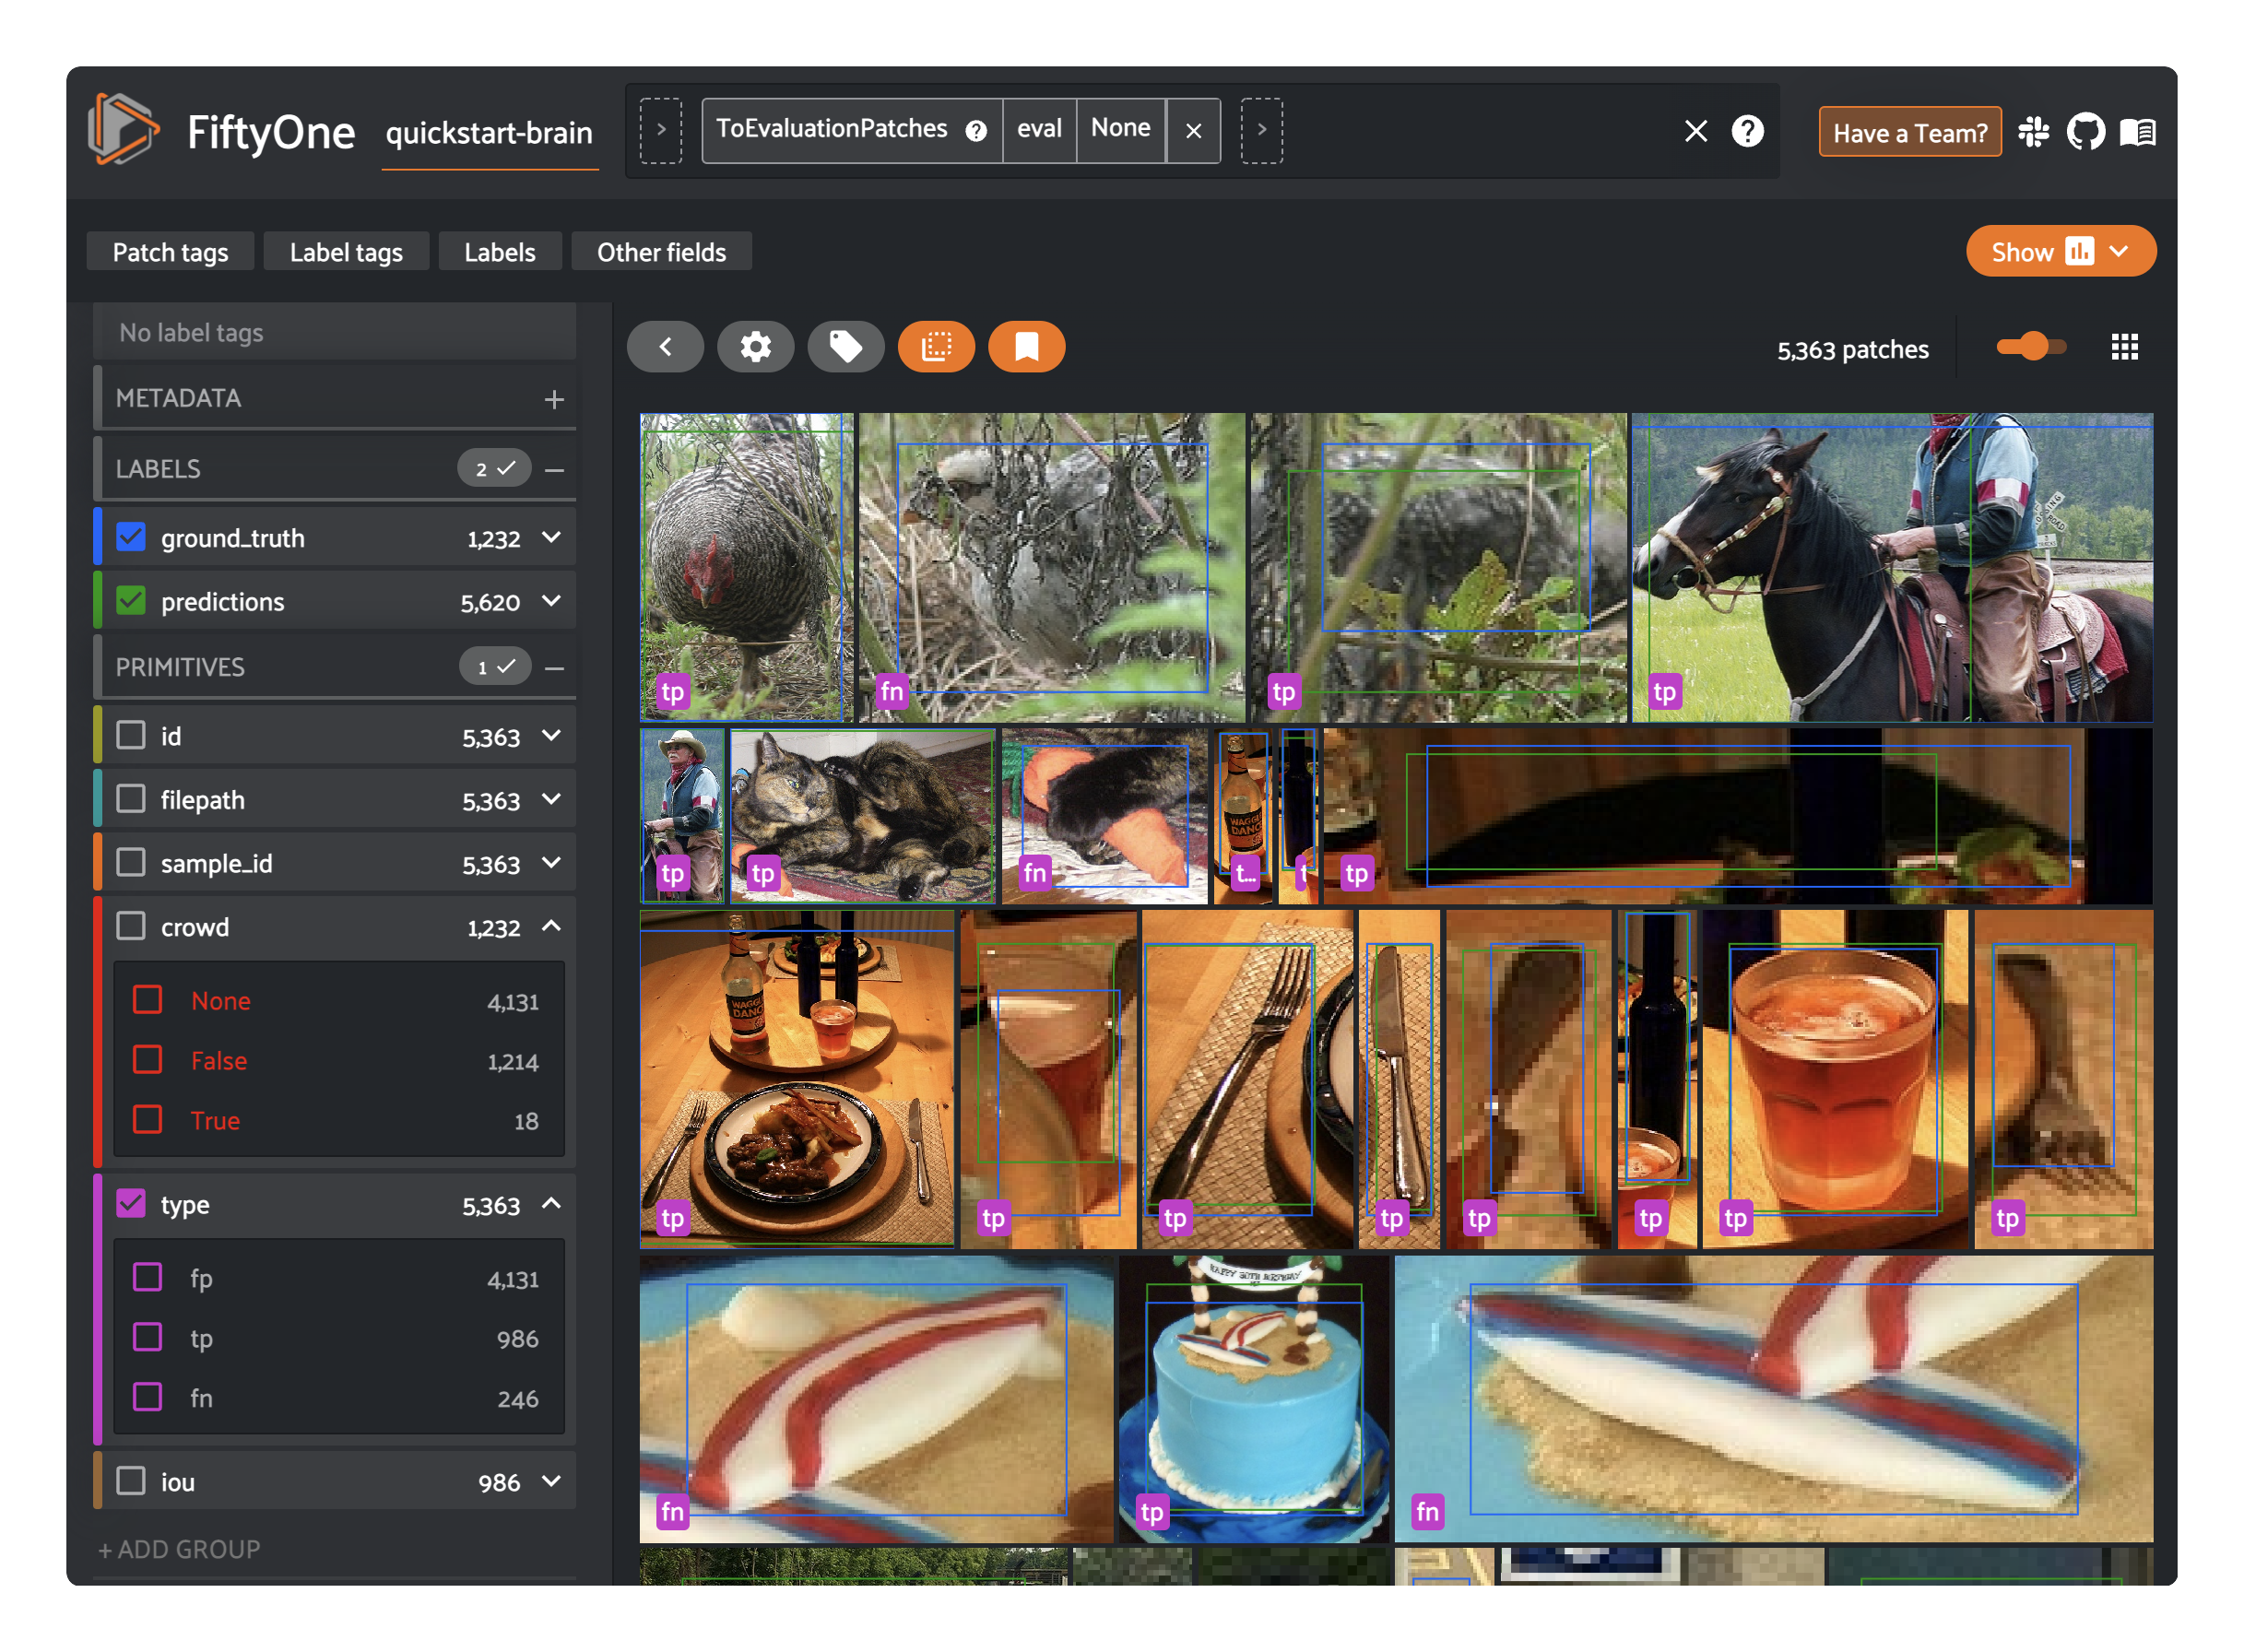Select the quickstart-brain dataset name

pyautogui.click(x=489, y=134)
